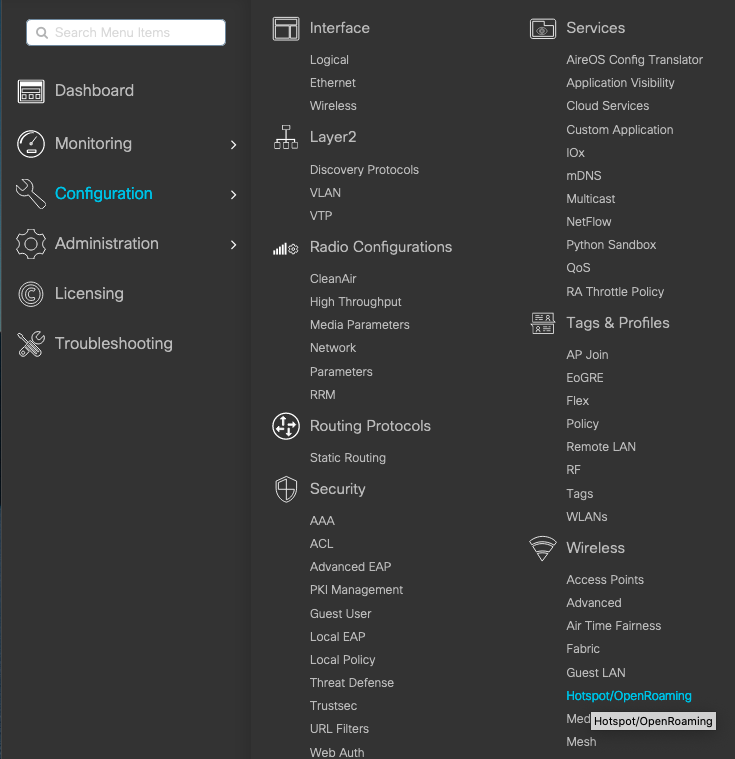The height and width of the screenshot is (759, 735).
Task: Expand the Configuration submenu arrow
Action: (234, 195)
